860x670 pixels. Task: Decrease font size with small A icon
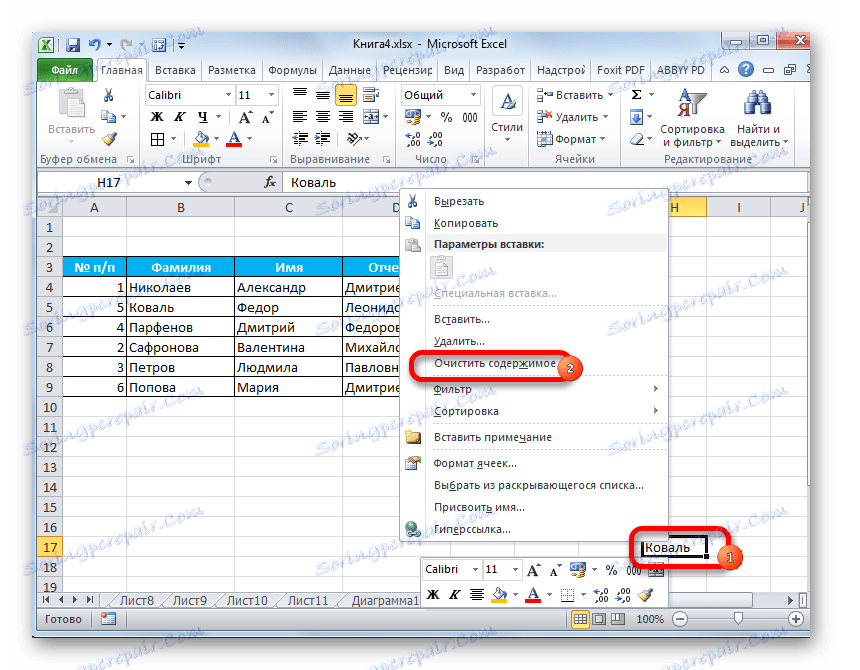pos(267,117)
